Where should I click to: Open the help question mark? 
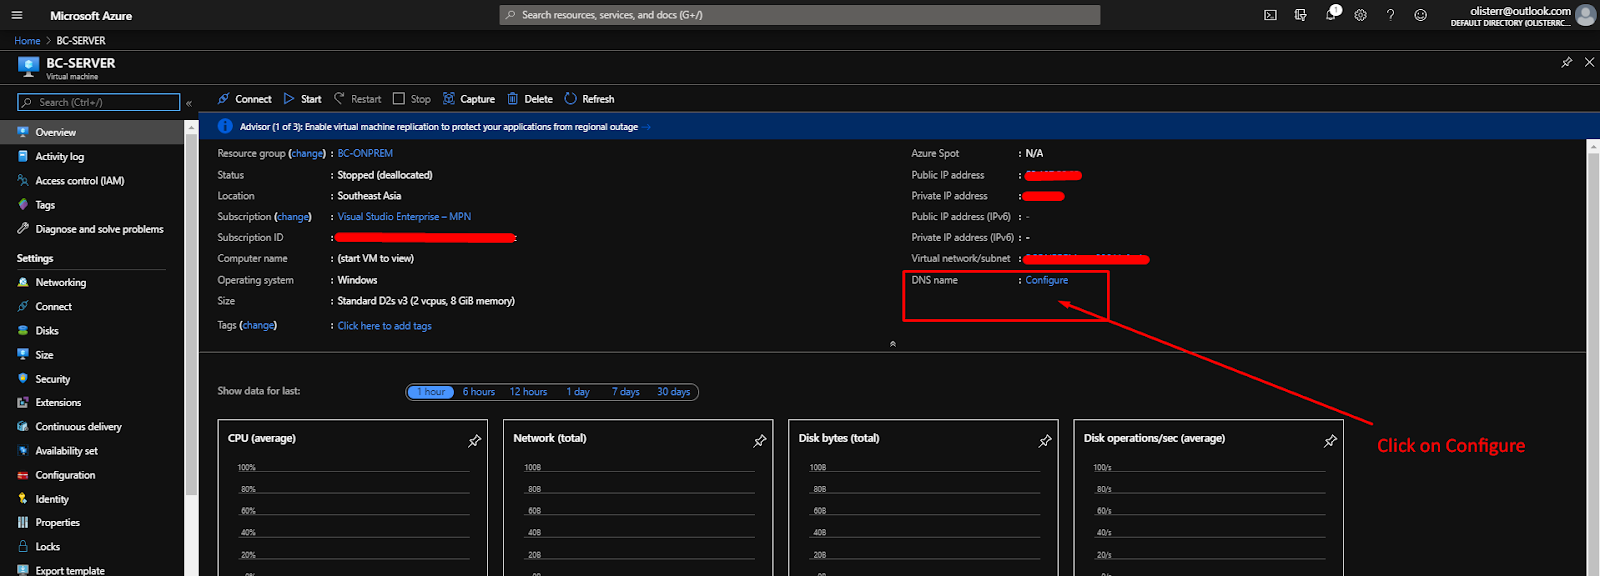[1390, 15]
